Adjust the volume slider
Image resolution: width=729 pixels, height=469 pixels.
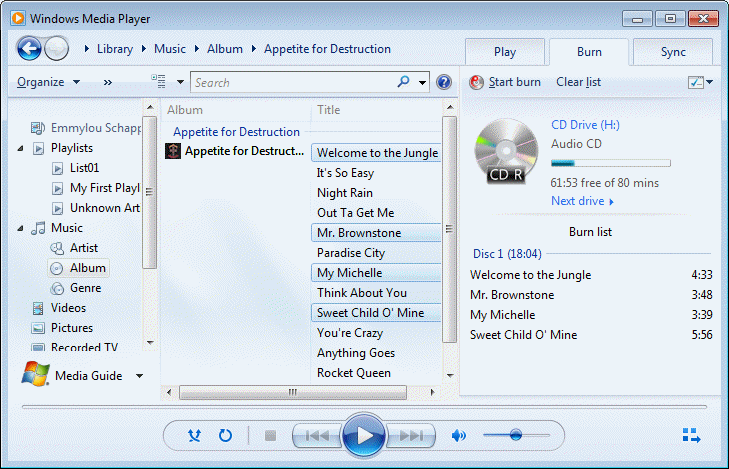(x=515, y=435)
